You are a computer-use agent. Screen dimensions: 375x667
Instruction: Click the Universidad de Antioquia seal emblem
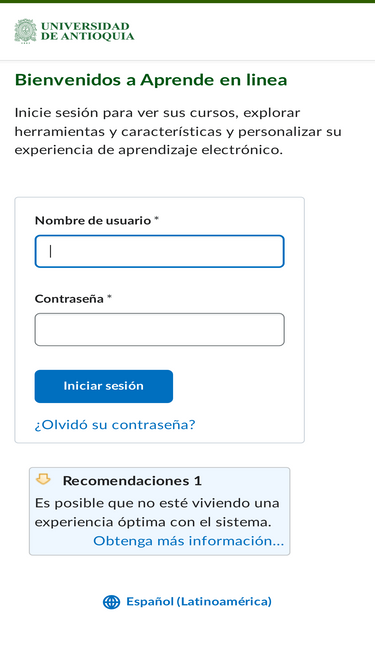[26, 31]
